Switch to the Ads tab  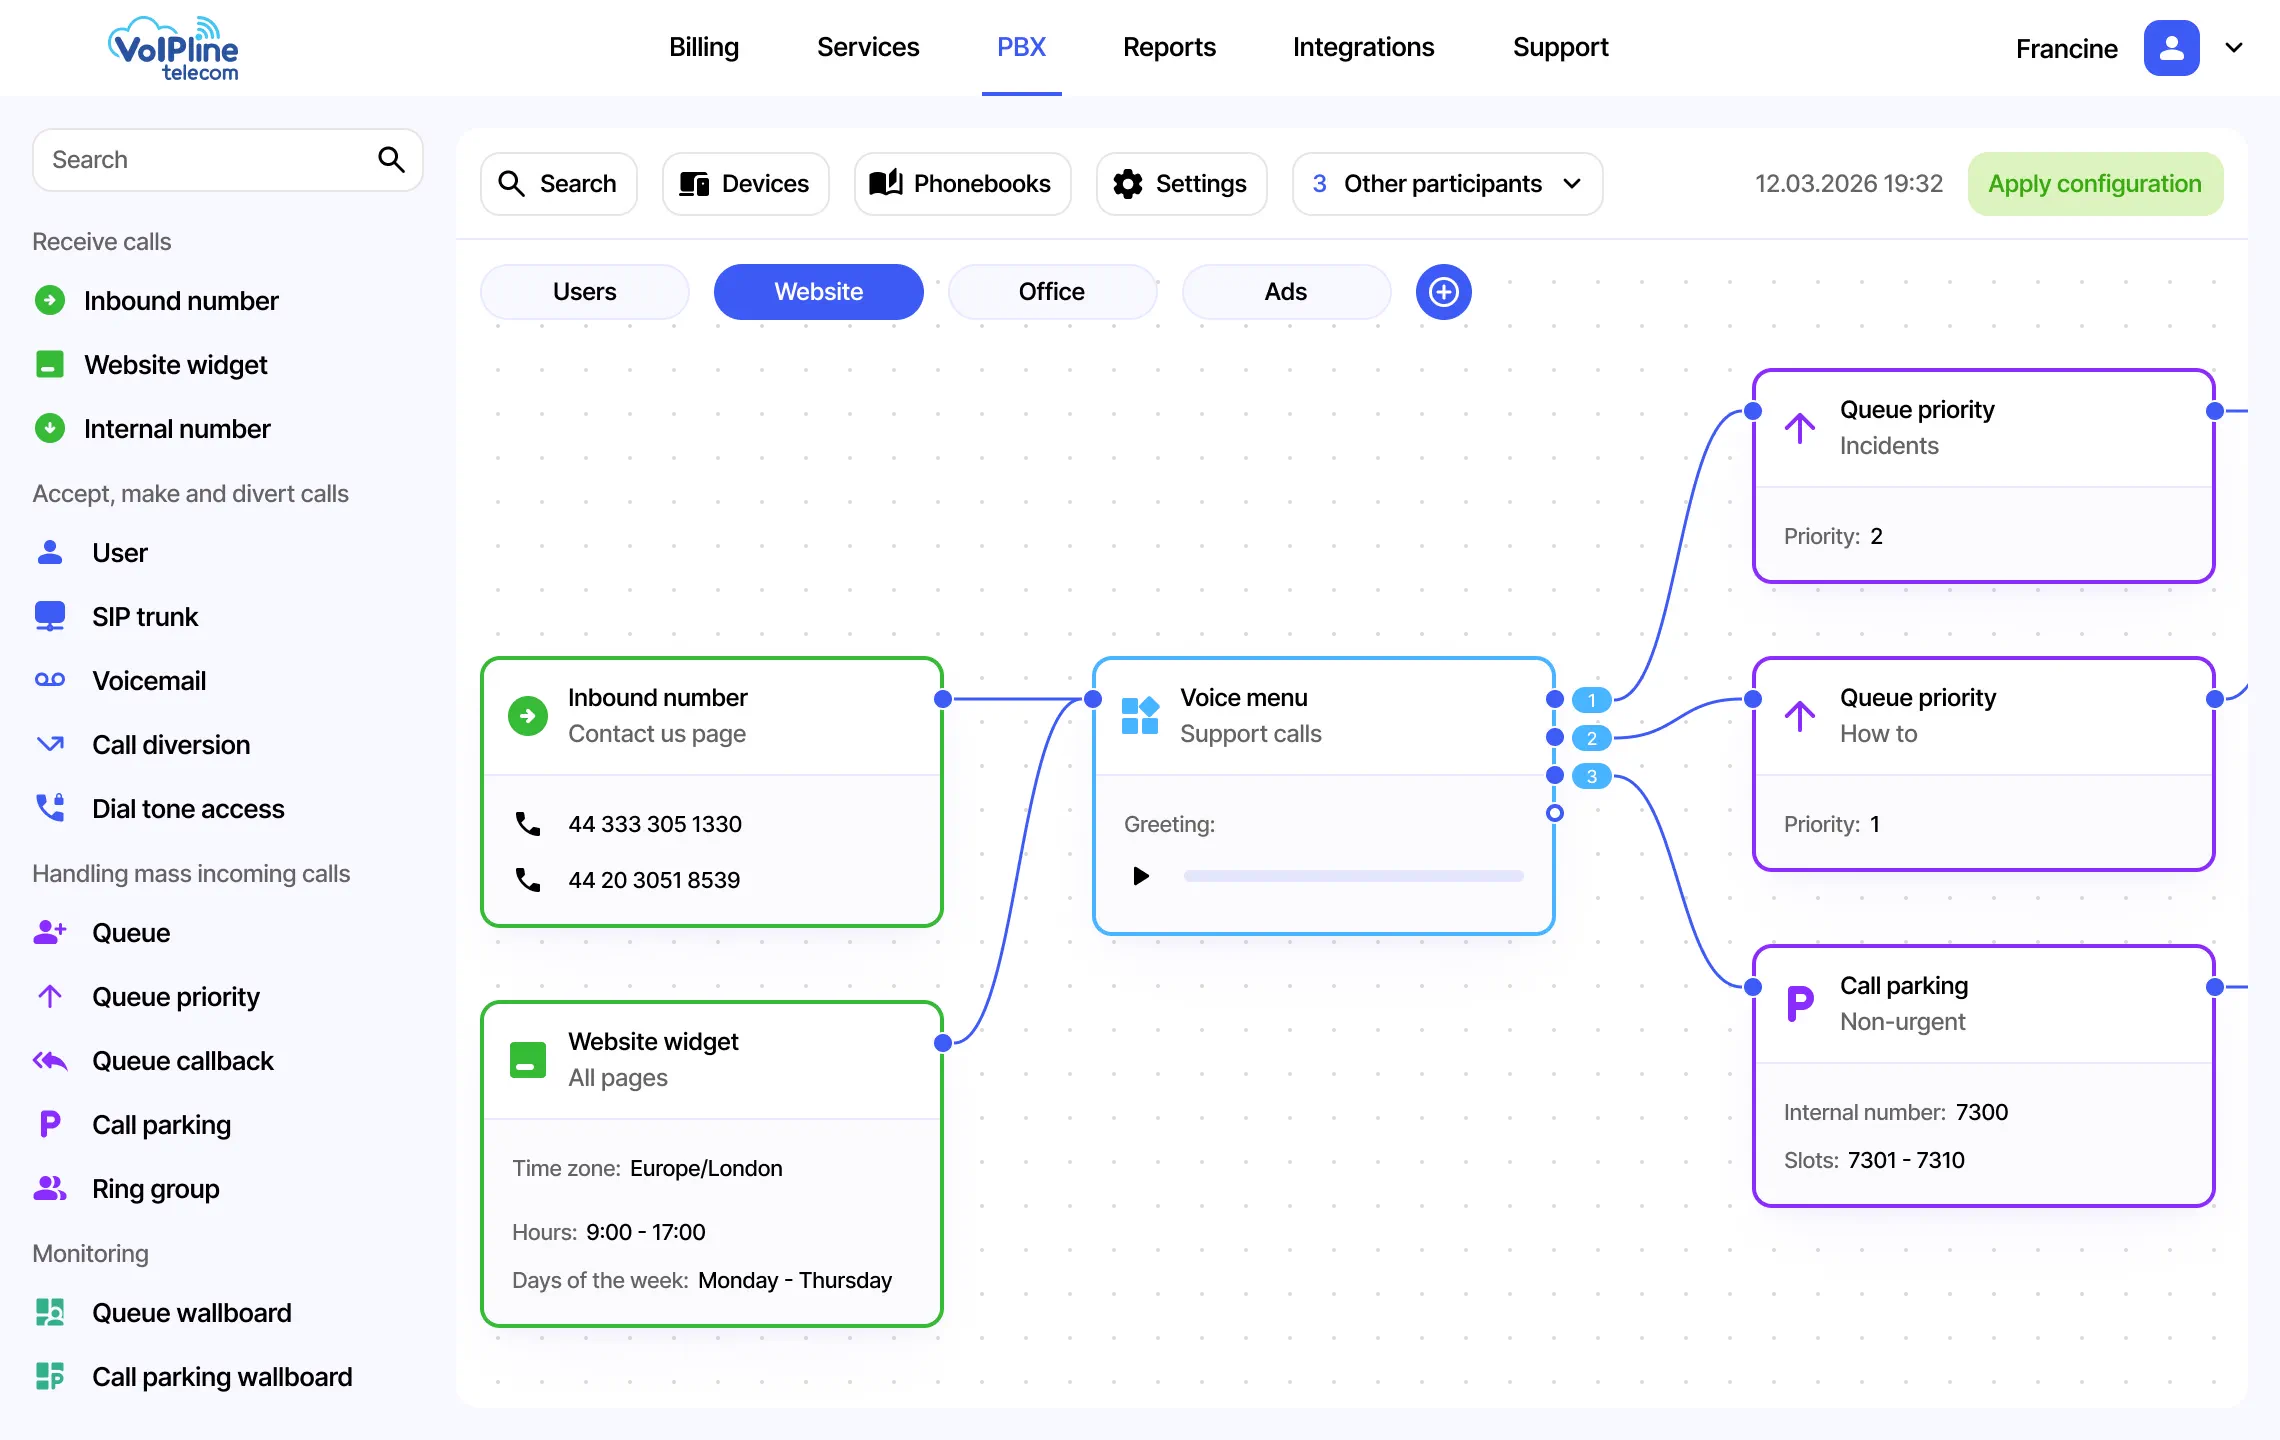coord(1286,292)
